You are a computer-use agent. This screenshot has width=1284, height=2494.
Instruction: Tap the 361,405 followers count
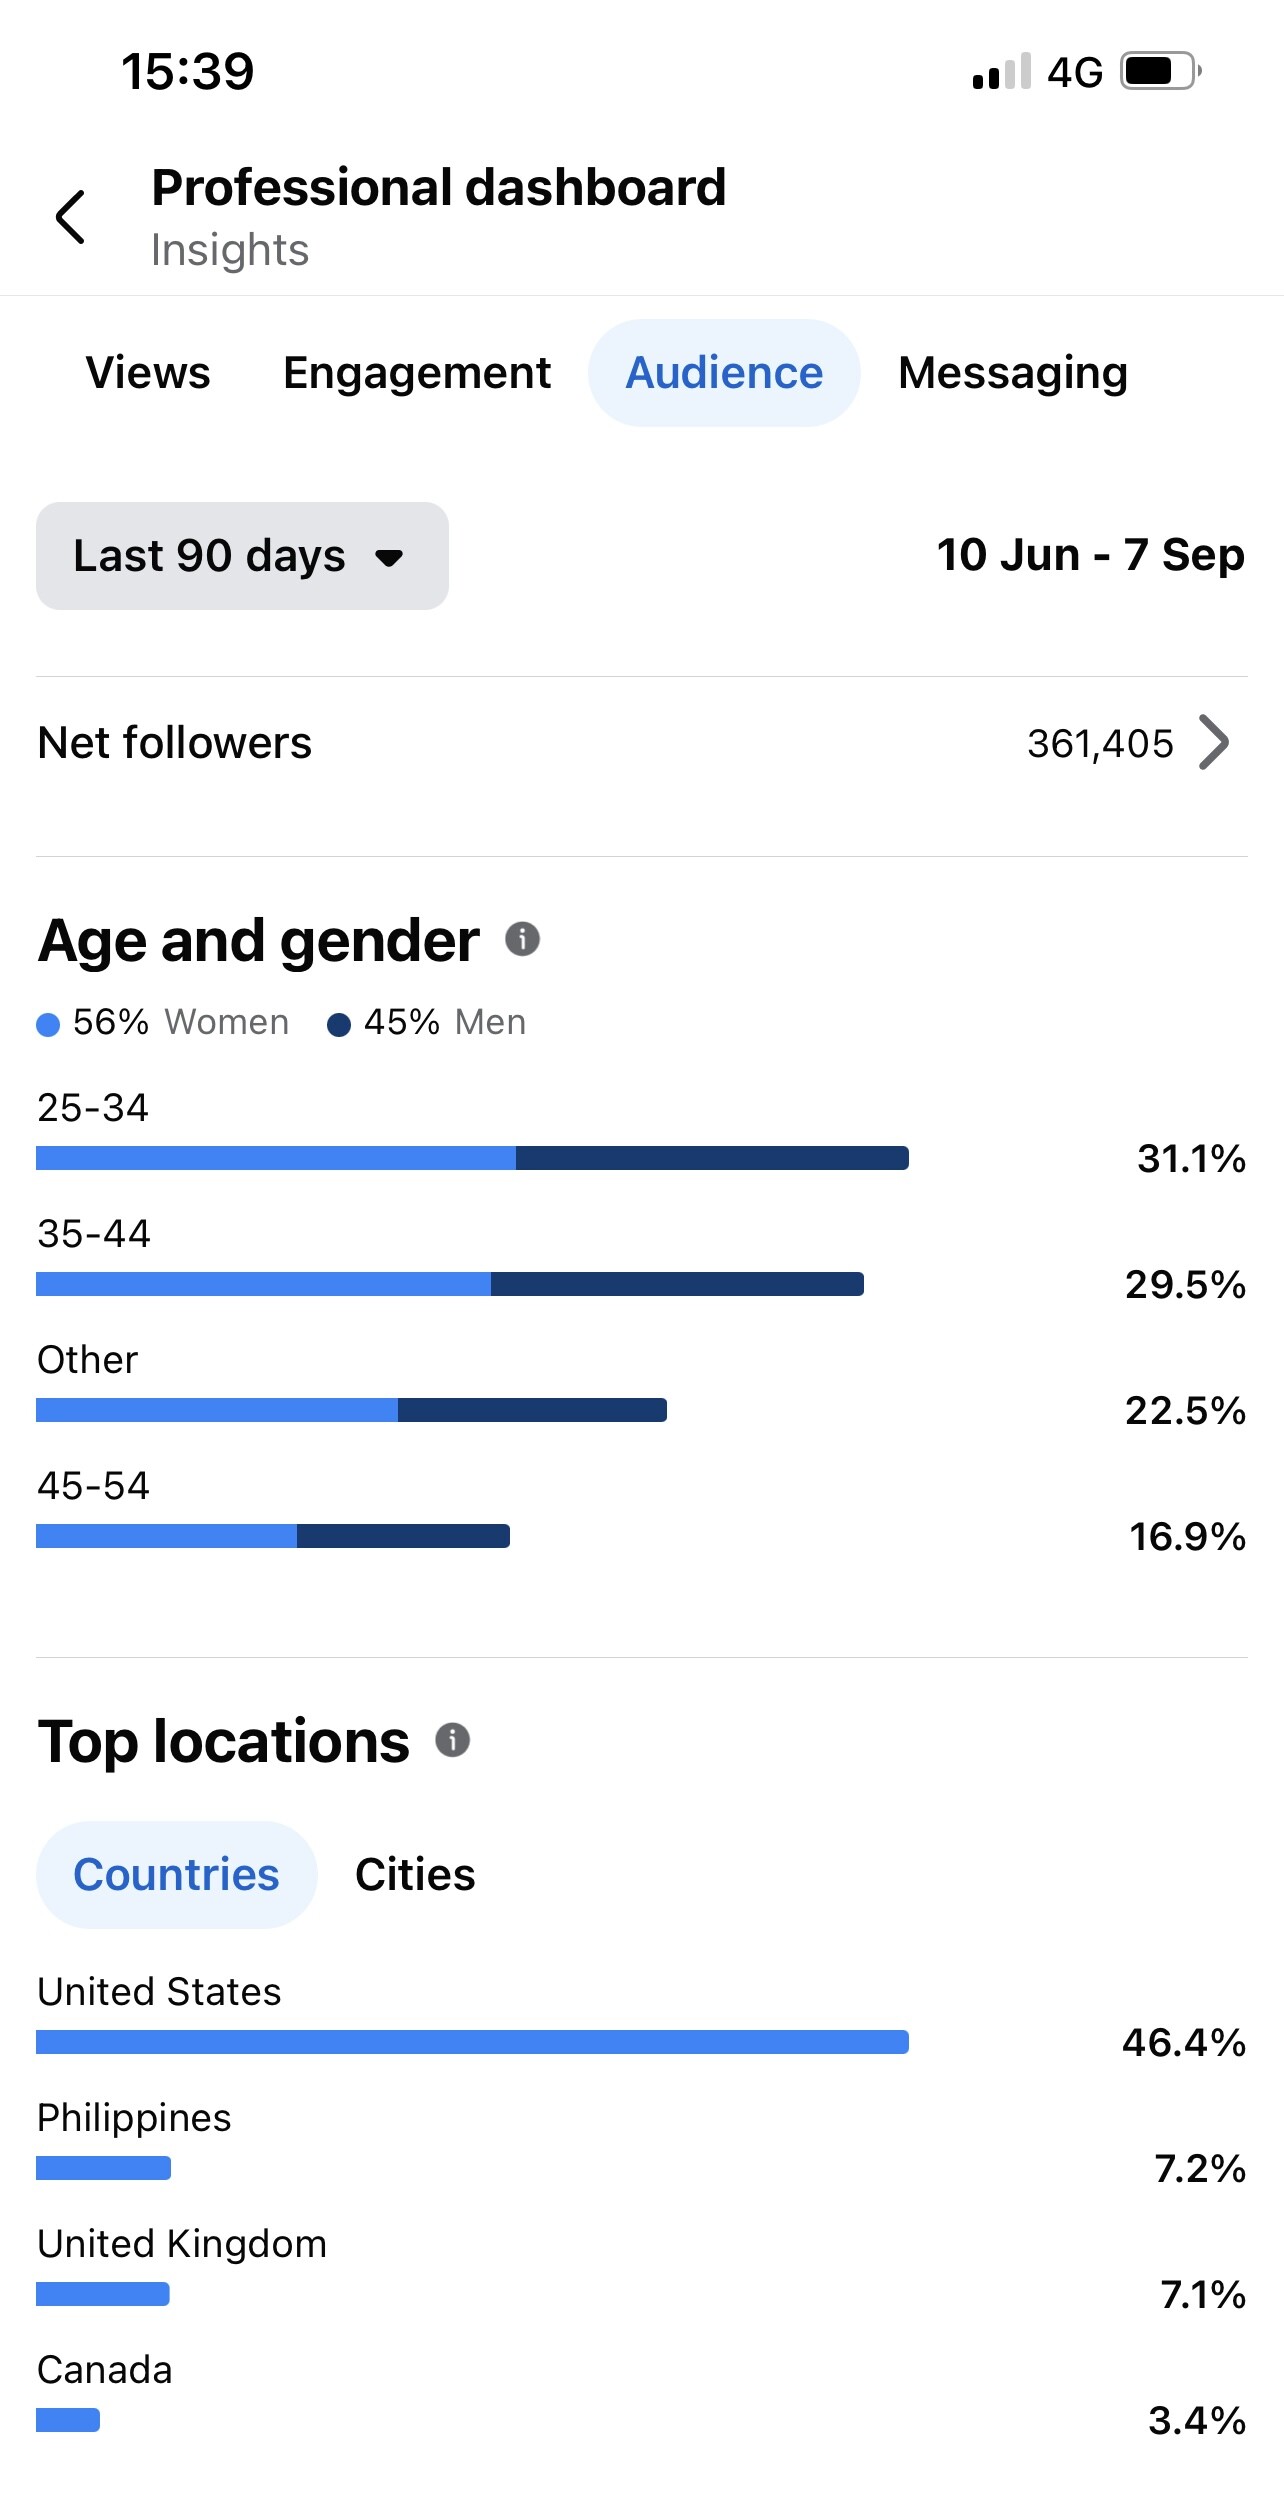(x=1100, y=744)
